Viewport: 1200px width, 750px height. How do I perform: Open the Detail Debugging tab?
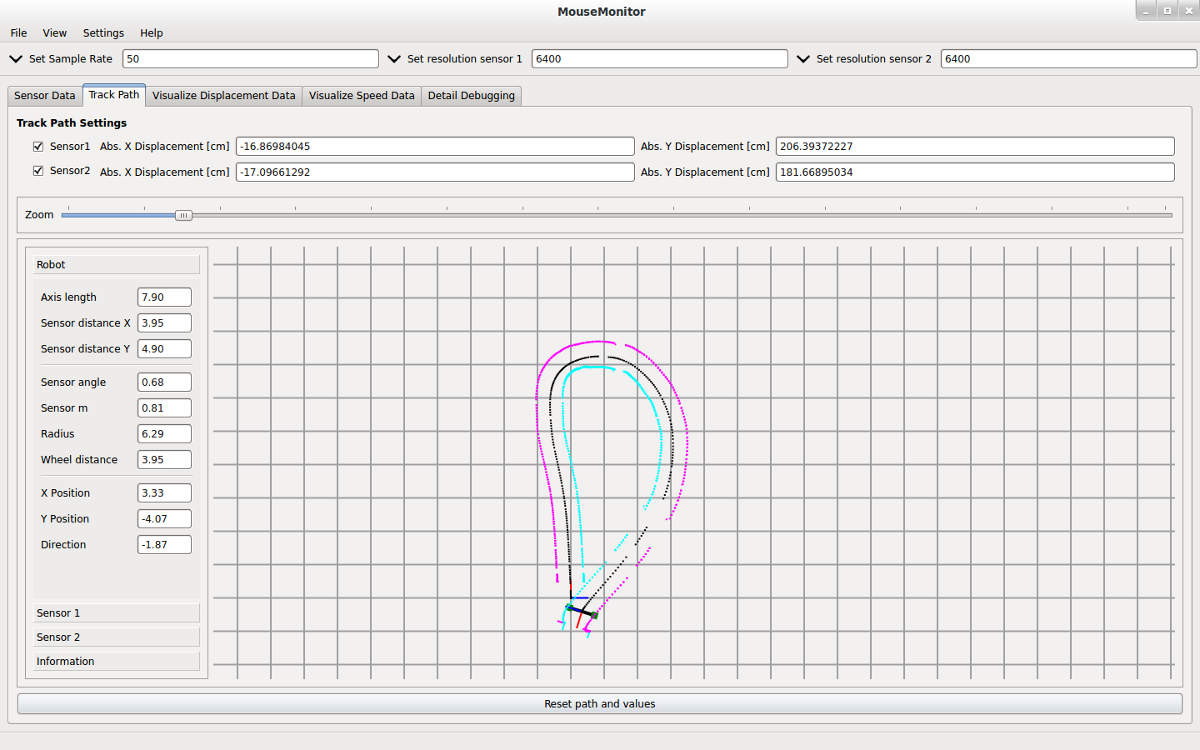click(x=471, y=96)
